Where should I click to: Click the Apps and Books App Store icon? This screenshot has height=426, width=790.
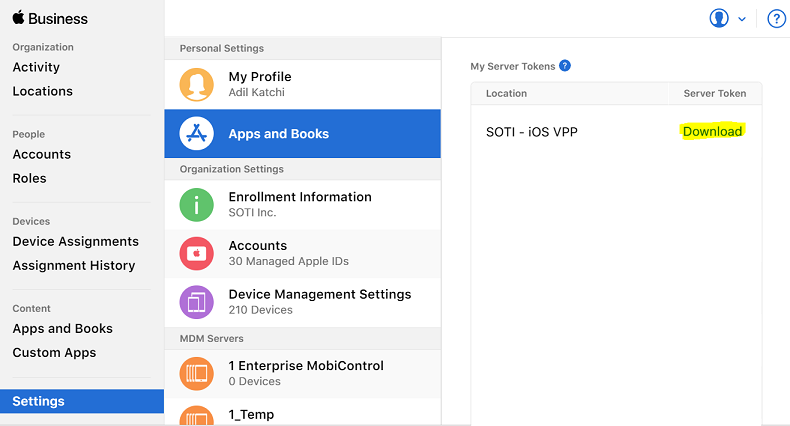[x=196, y=134]
